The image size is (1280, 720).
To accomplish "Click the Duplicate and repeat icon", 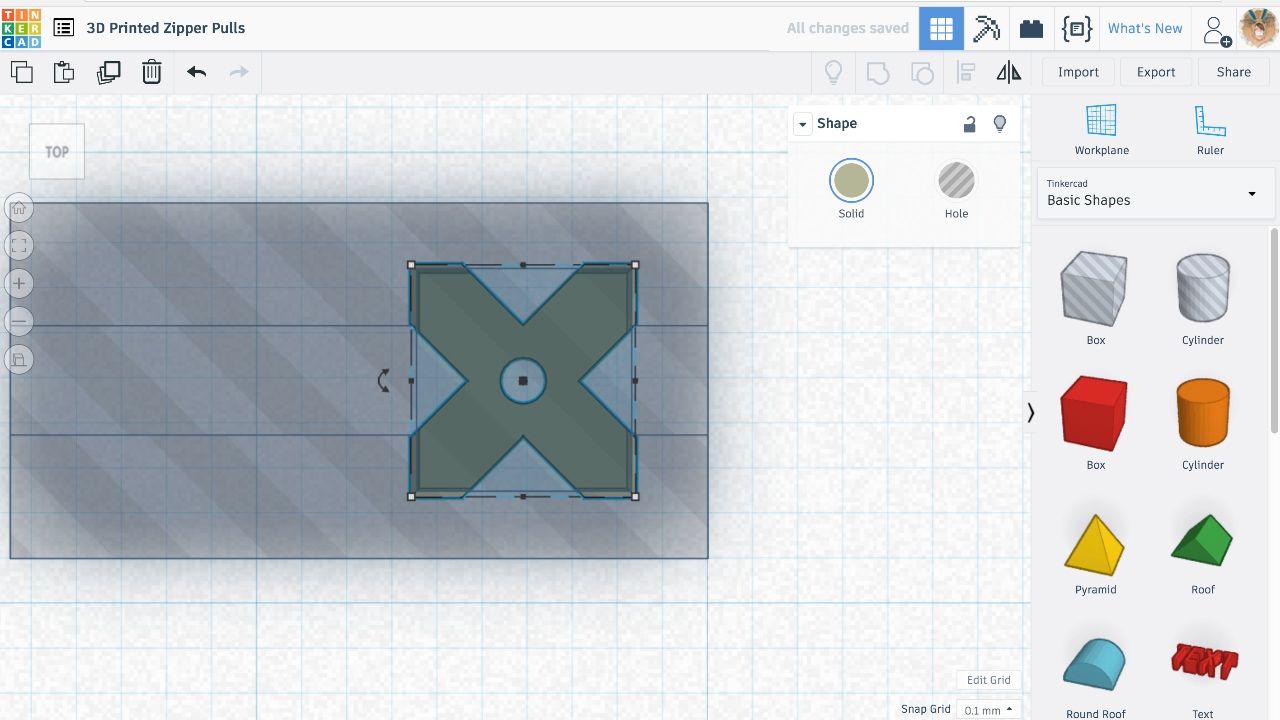I will tap(108, 72).
